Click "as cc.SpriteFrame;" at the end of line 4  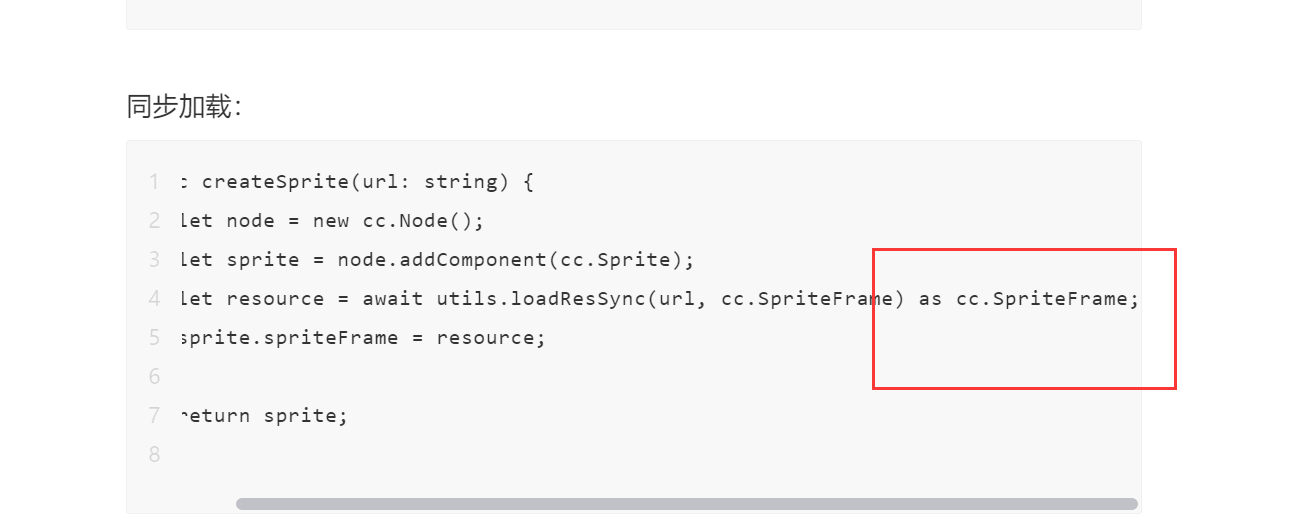pos(1029,299)
